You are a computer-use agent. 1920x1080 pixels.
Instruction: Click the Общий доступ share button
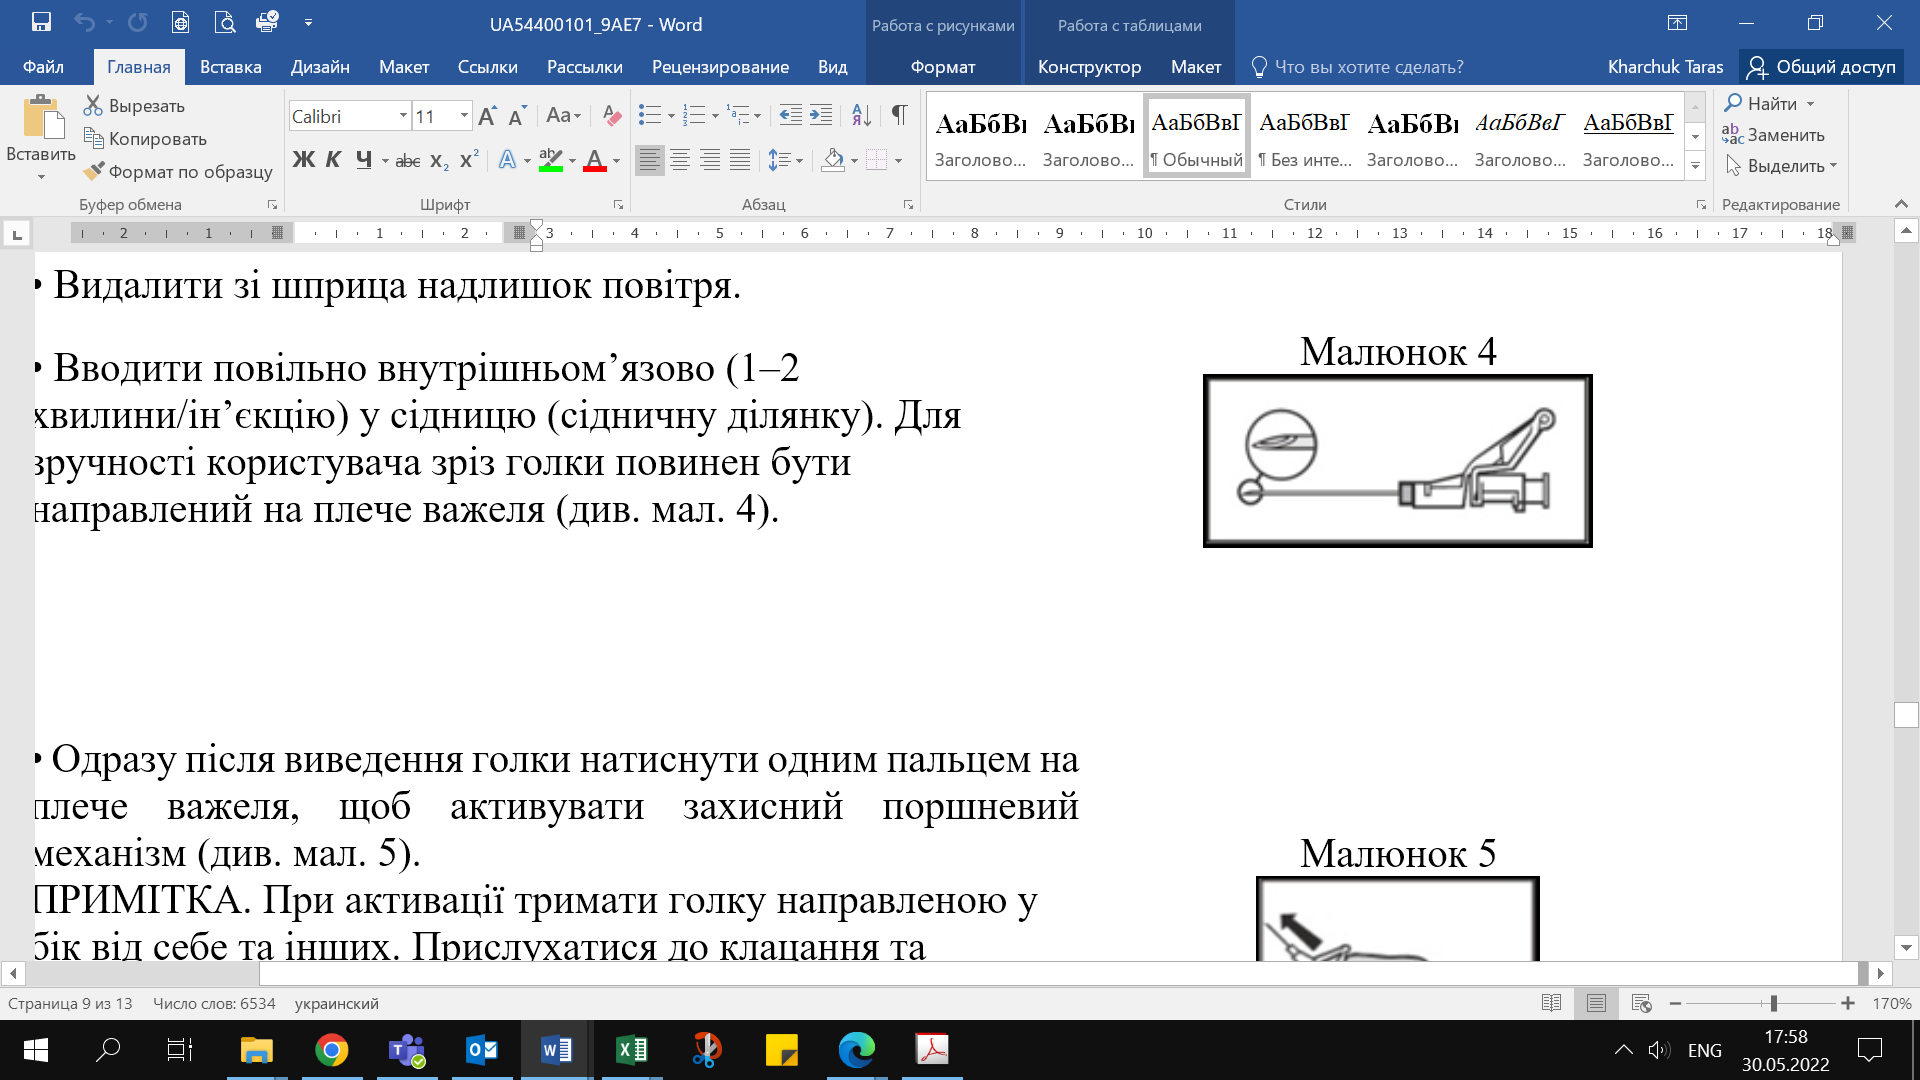(x=1821, y=67)
